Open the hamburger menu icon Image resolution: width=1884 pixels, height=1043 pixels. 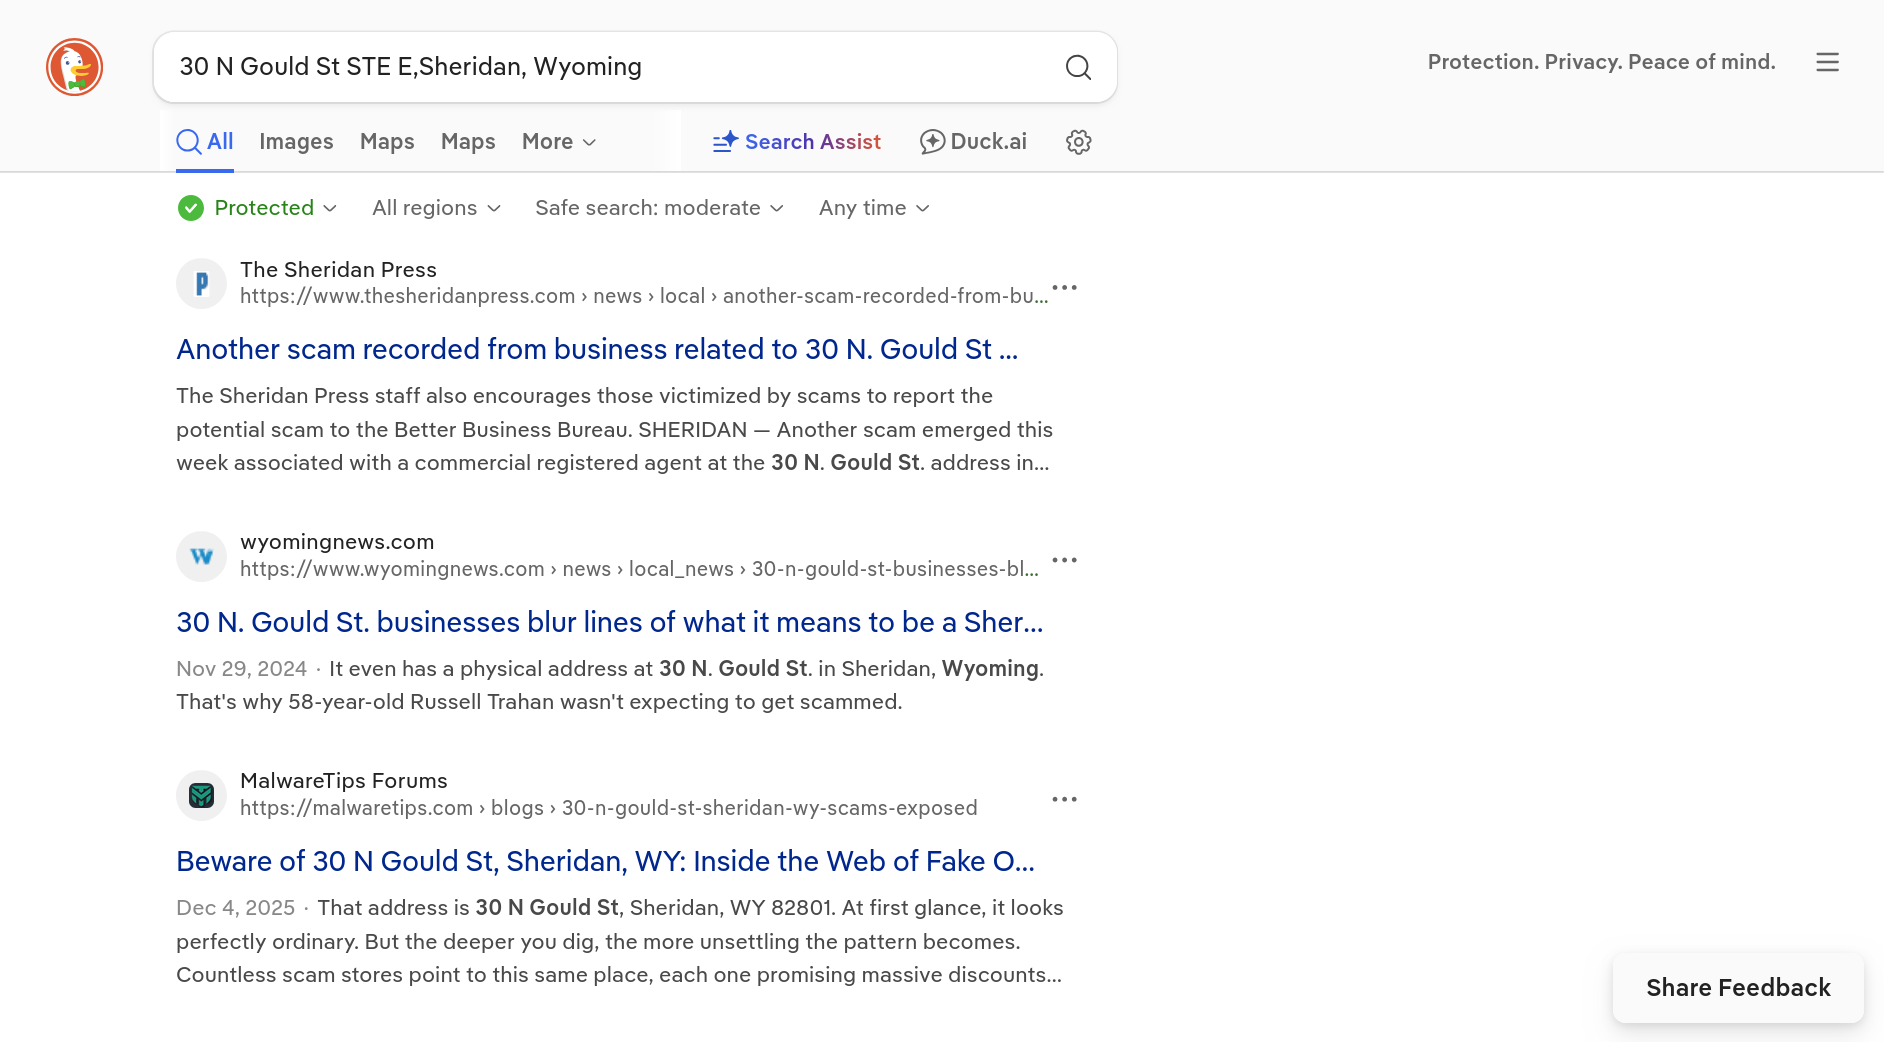pyautogui.click(x=1827, y=62)
